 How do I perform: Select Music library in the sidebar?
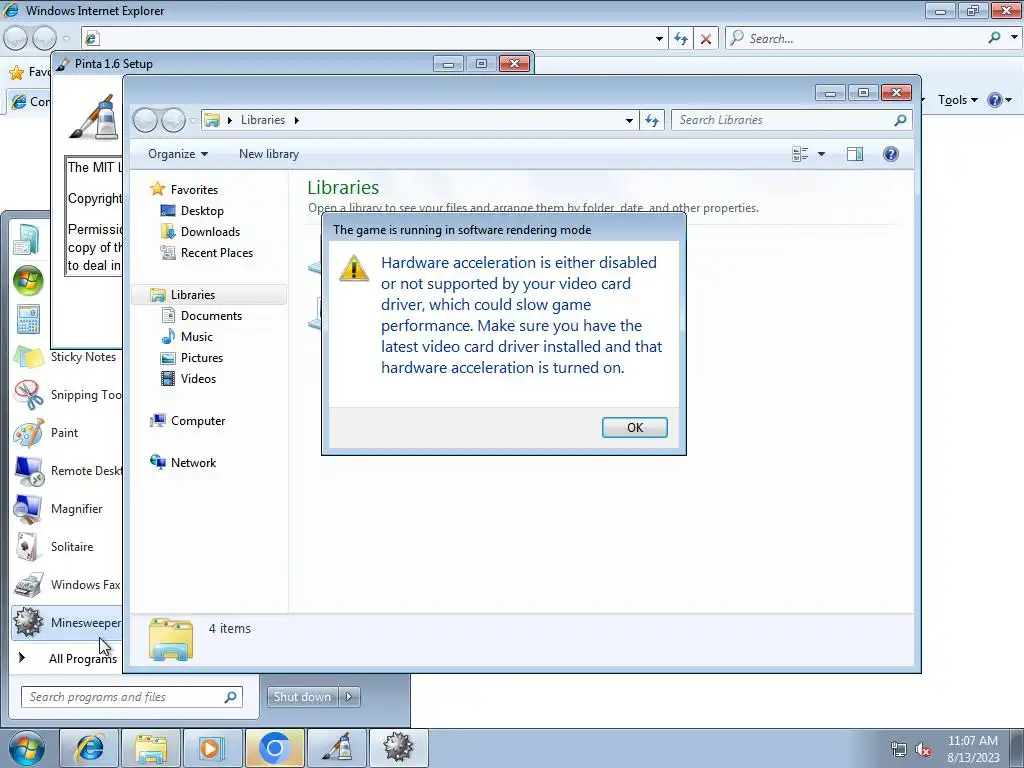197,336
